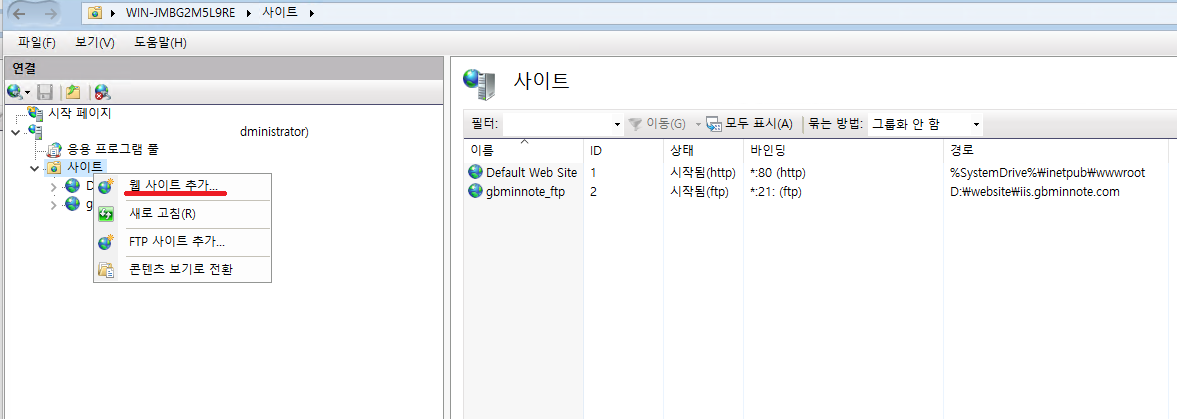Open the 필터 dropdown arrow
Viewport: 1177px width, 419px height.
(x=617, y=124)
